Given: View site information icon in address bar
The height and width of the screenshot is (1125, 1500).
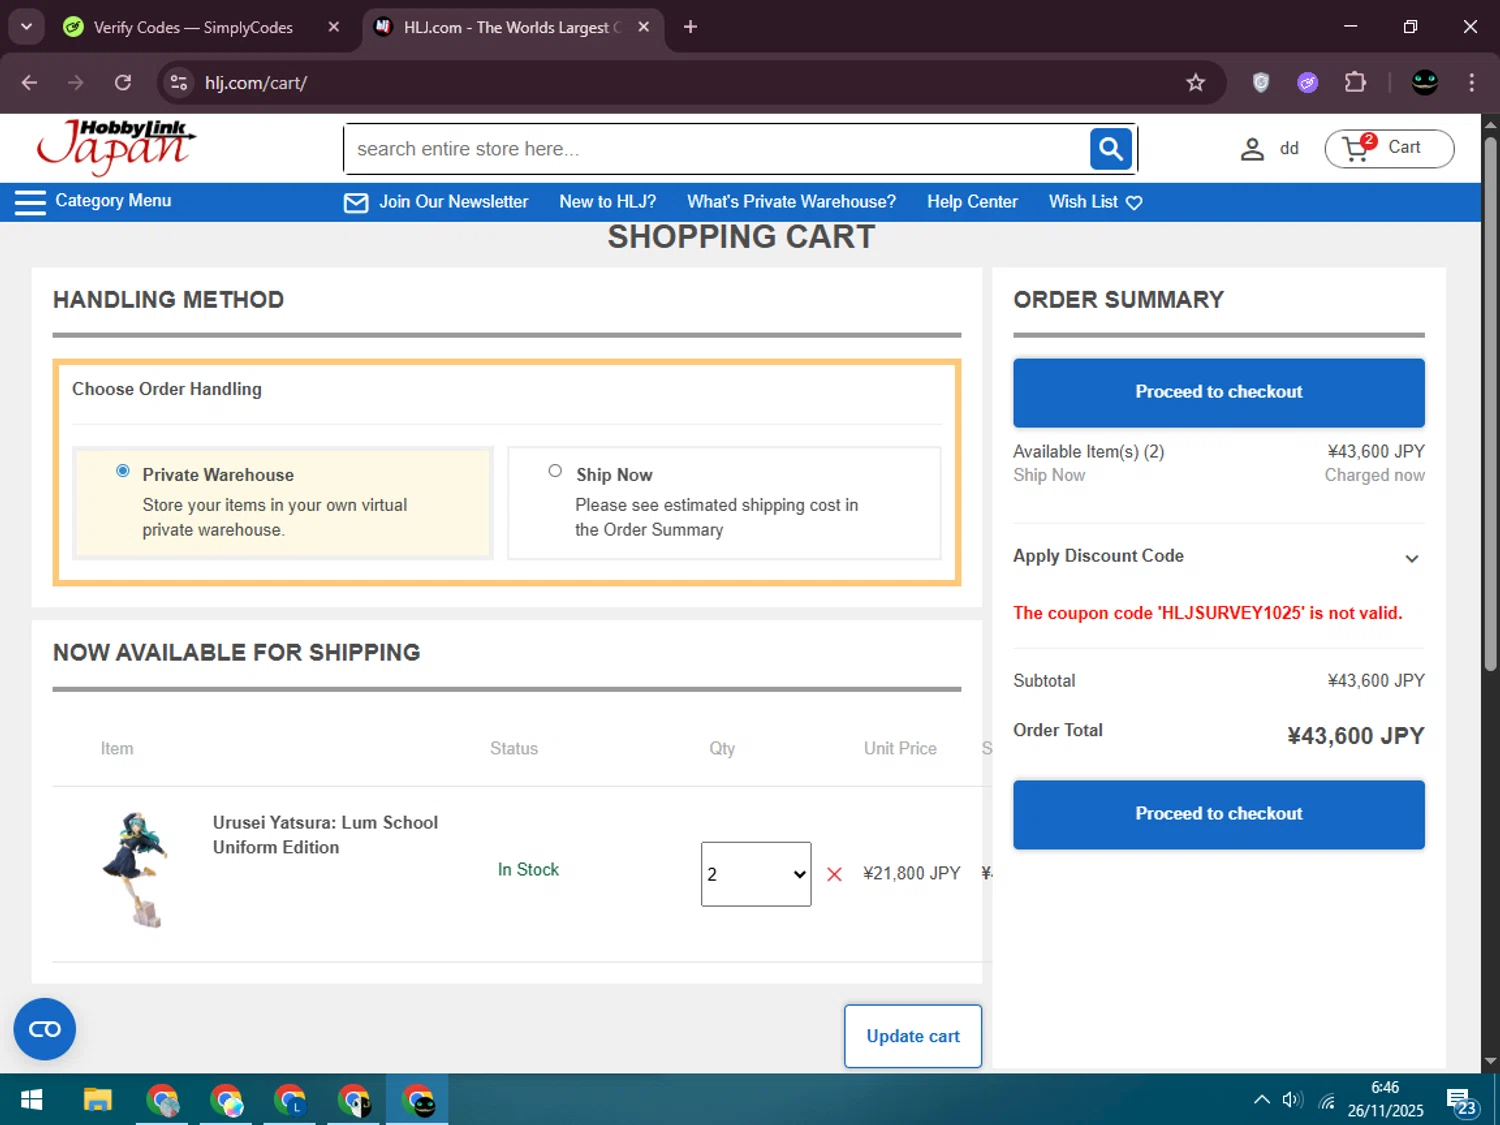Looking at the screenshot, I should coord(179,83).
